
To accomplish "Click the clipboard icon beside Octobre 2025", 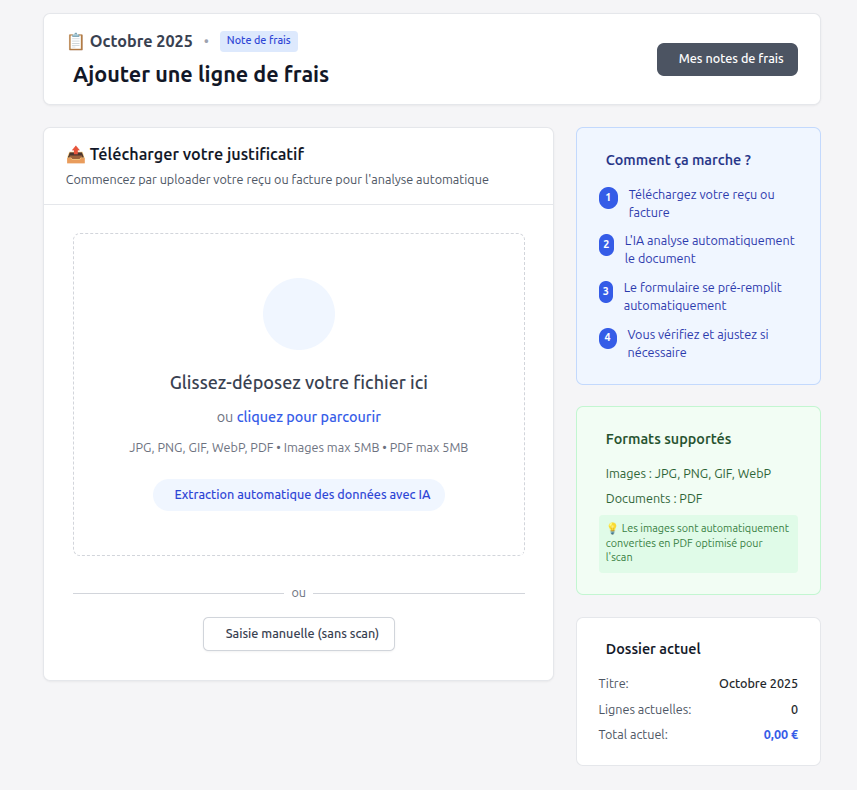I will click(75, 41).
